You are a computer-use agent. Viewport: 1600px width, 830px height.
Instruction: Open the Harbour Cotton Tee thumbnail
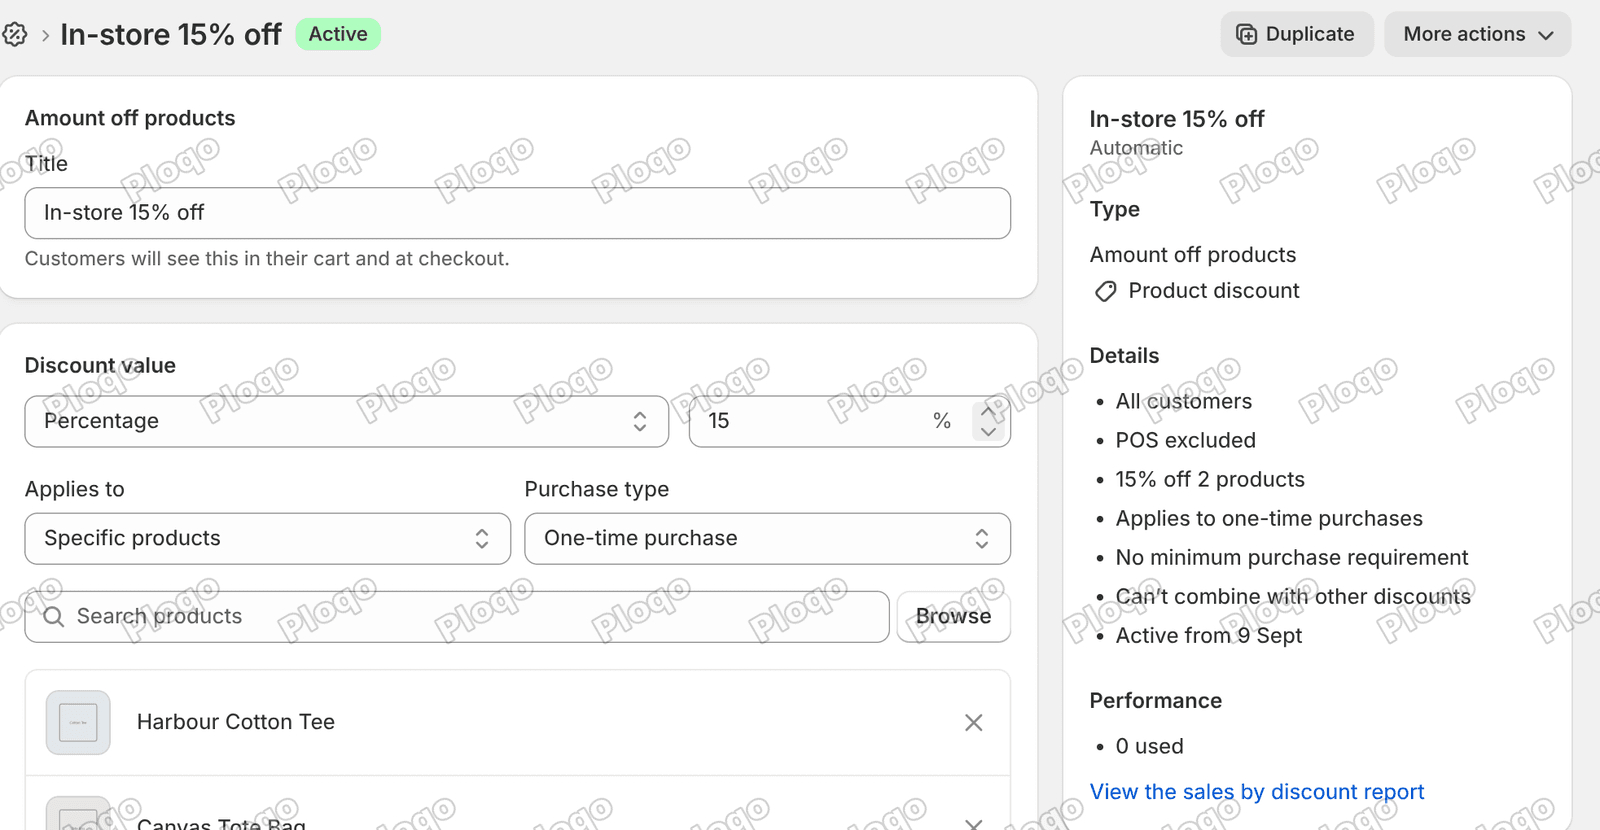tap(78, 722)
